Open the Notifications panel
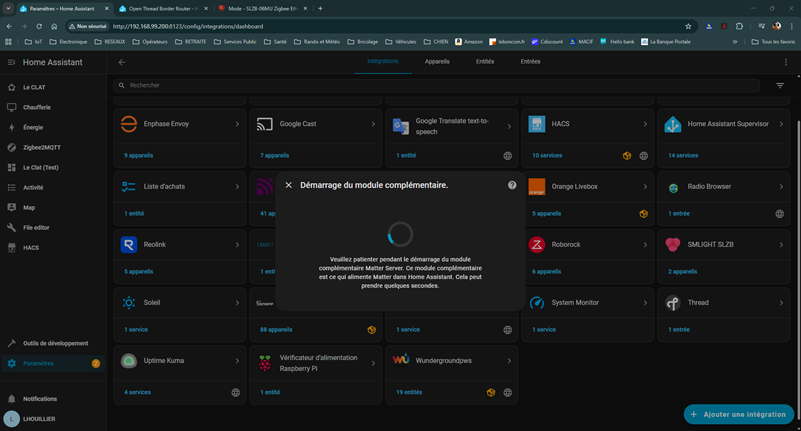 click(x=40, y=398)
